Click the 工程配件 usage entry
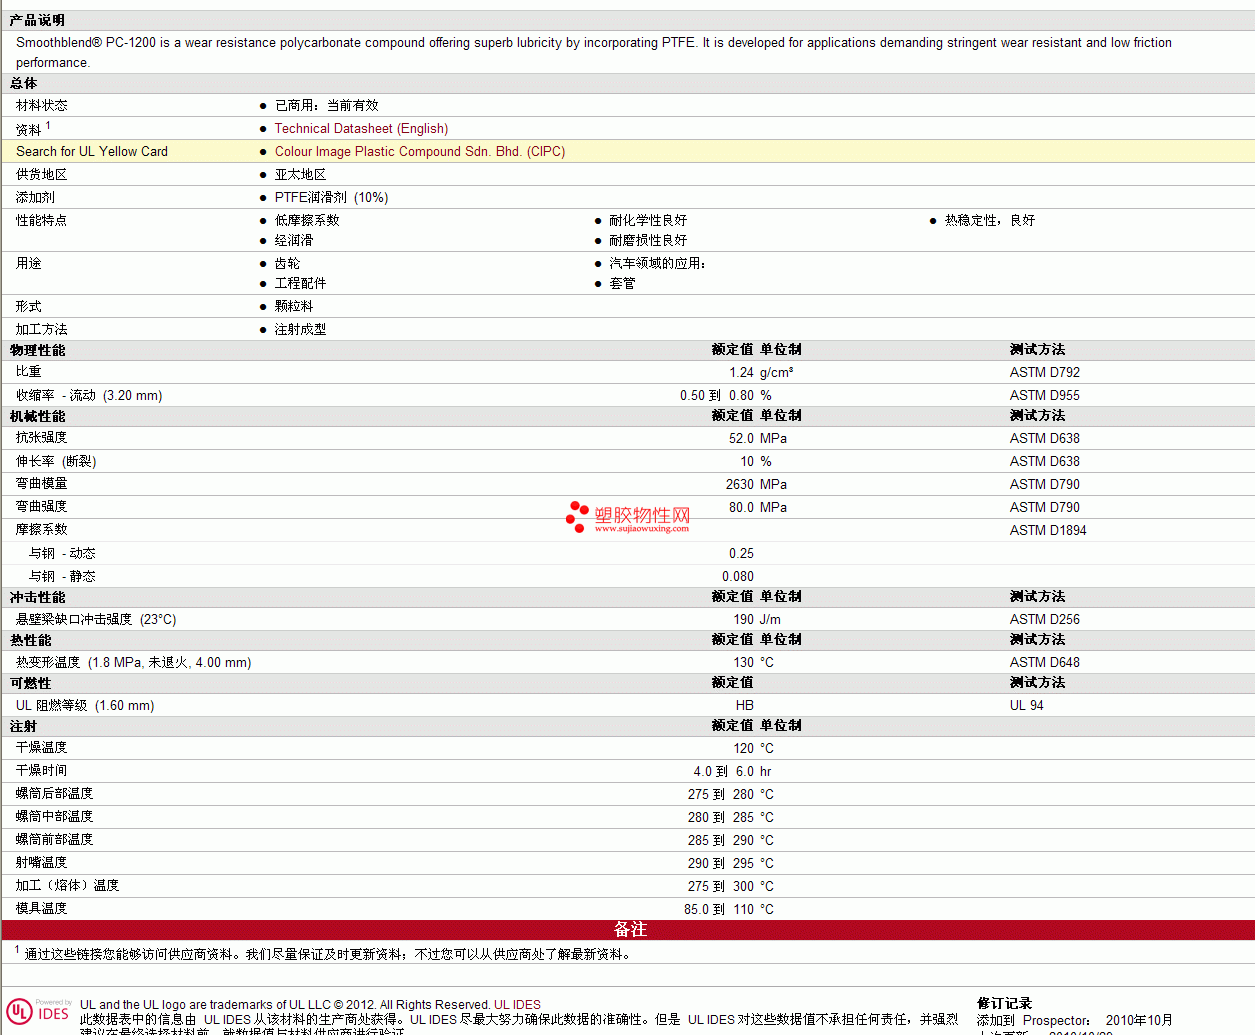 point(300,283)
